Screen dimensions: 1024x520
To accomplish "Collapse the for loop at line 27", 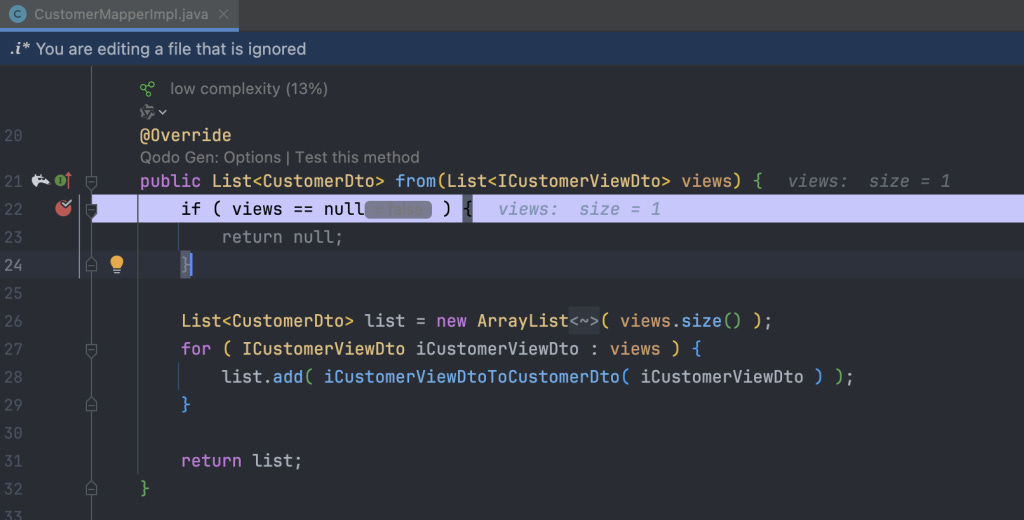I will pos(91,350).
